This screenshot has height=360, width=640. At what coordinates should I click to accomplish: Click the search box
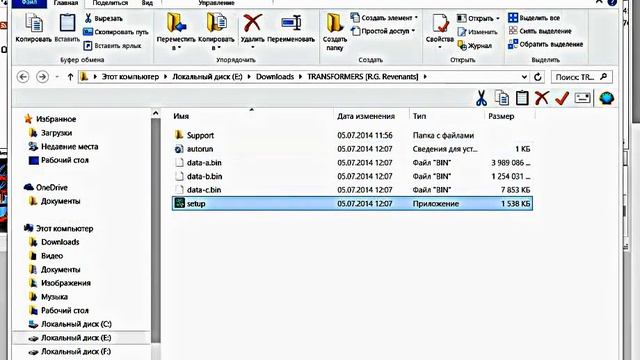click(581, 77)
